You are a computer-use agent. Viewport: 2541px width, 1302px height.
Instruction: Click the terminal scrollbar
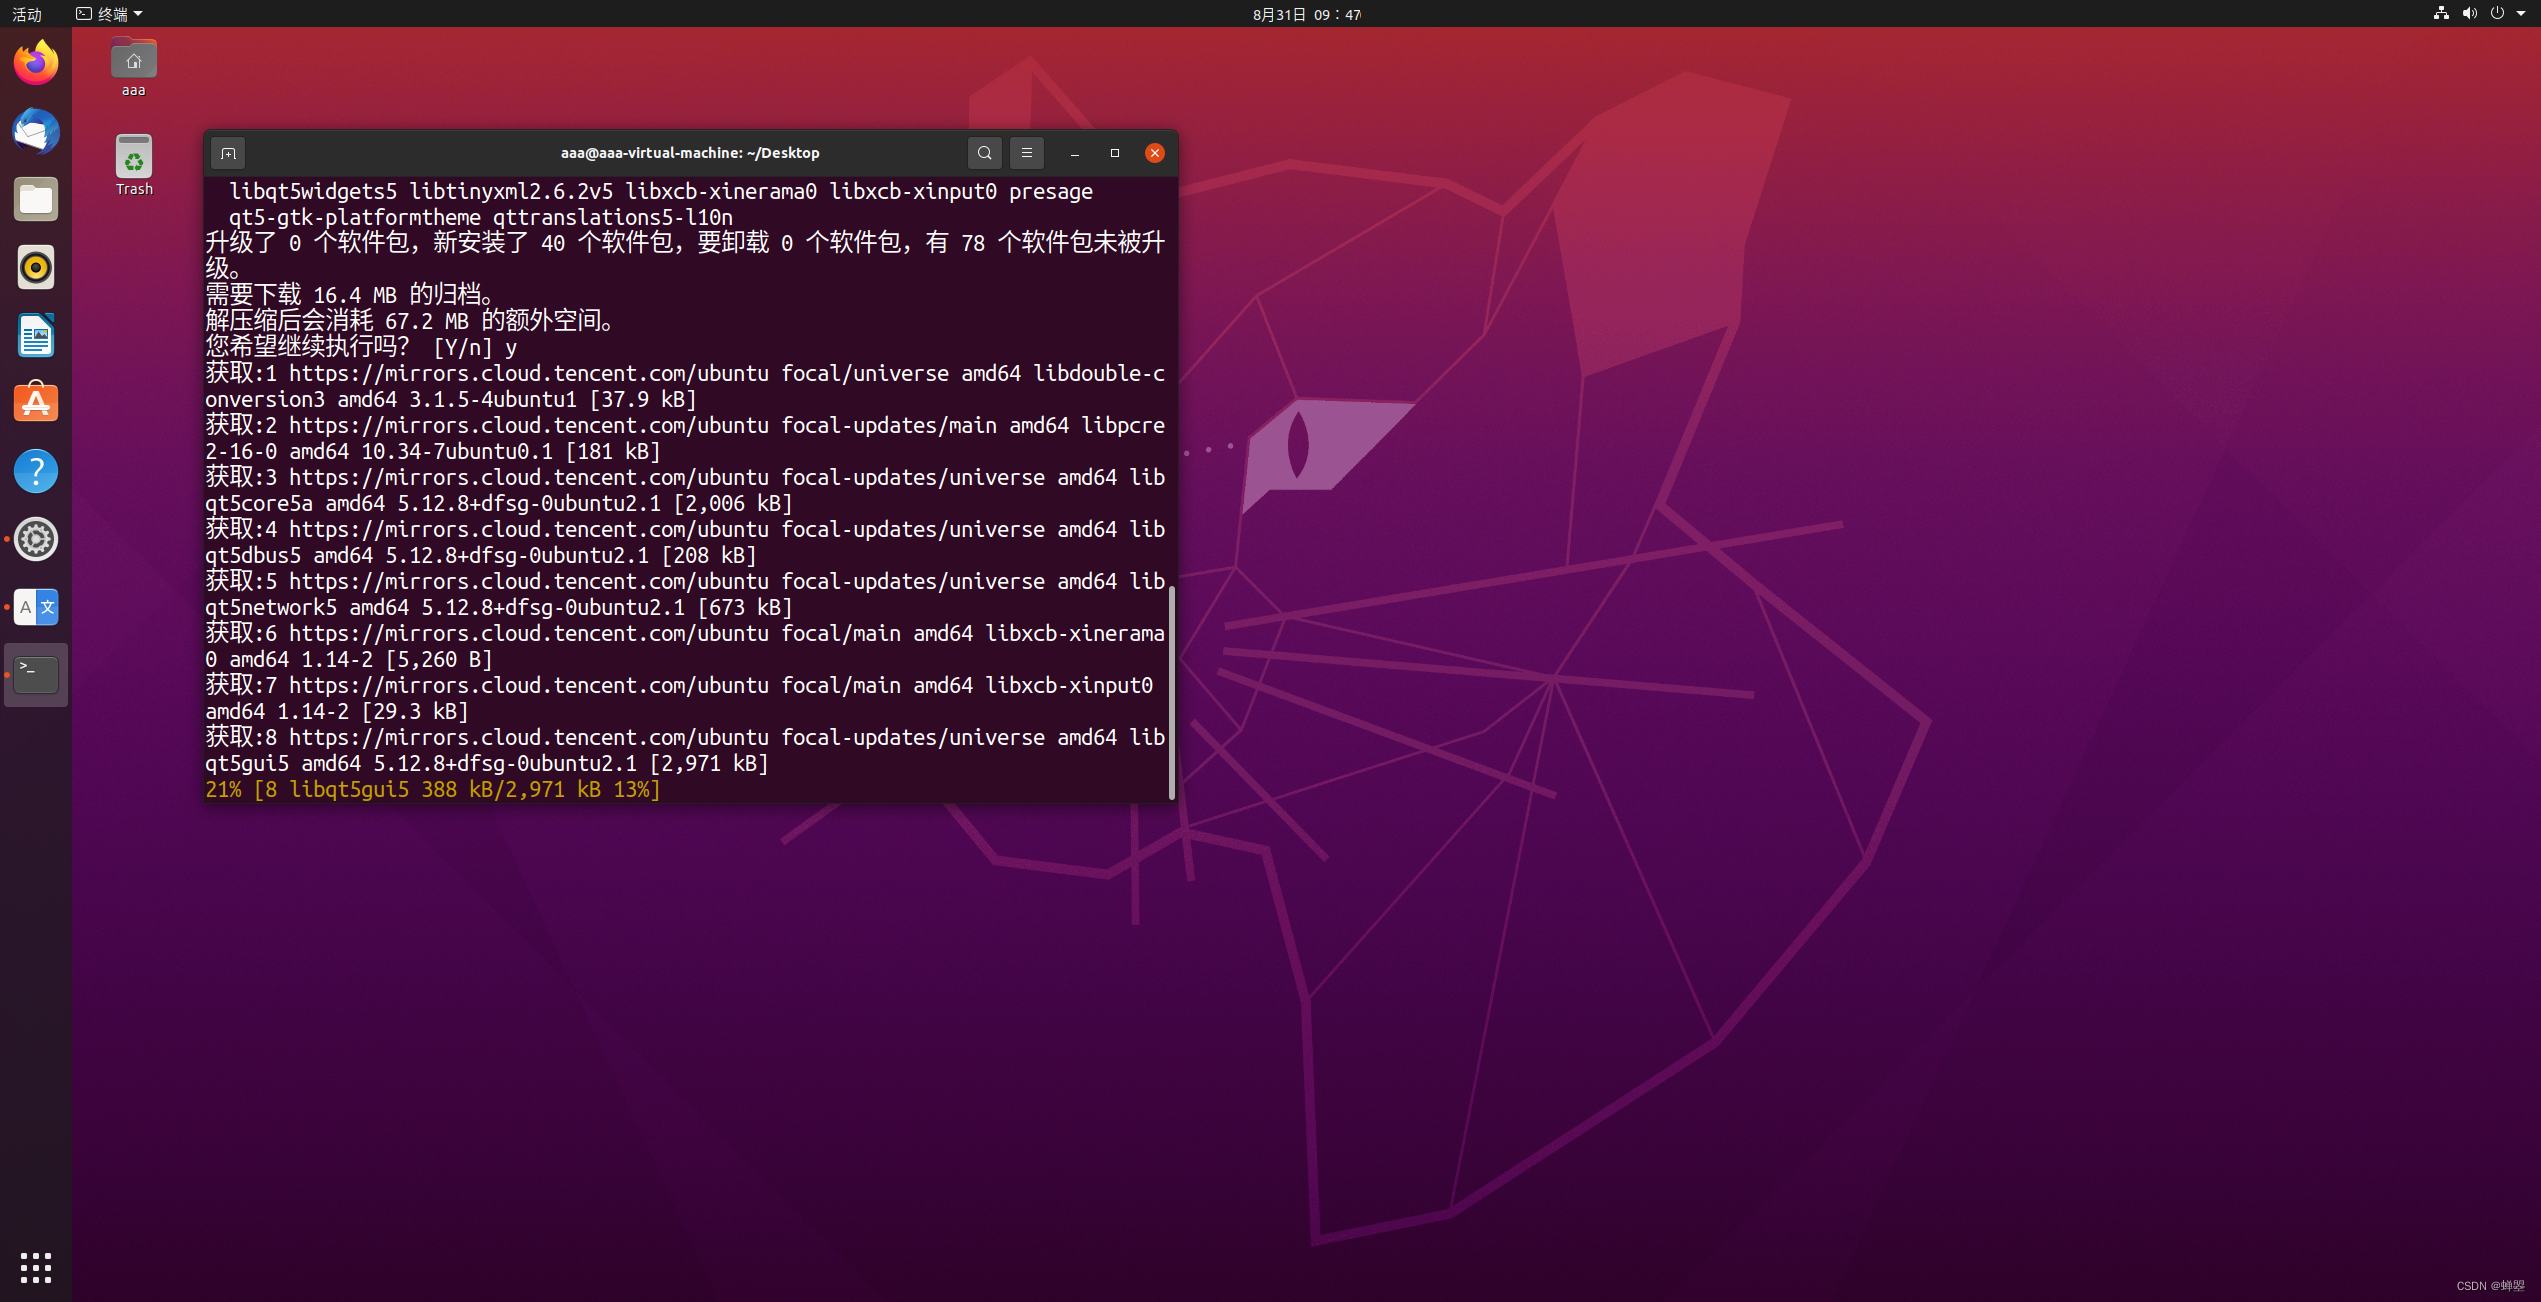click(x=1171, y=690)
